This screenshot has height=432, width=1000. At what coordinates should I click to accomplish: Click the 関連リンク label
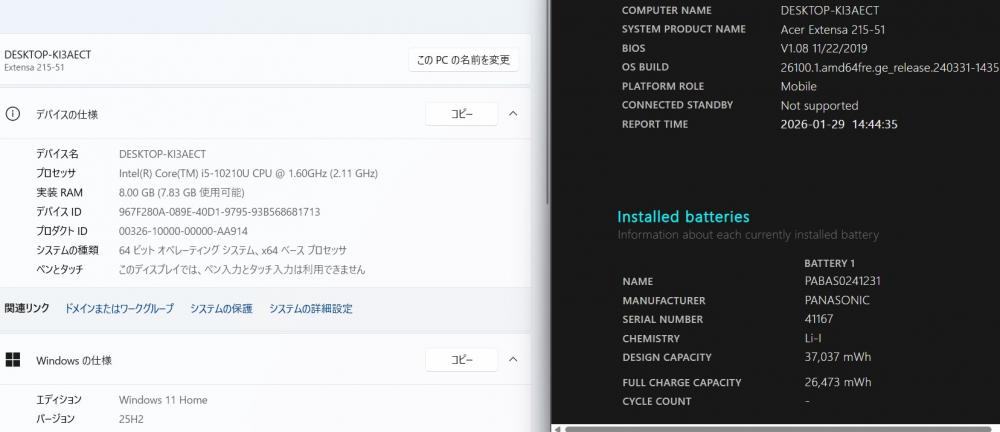pyautogui.click(x=27, y=309)
